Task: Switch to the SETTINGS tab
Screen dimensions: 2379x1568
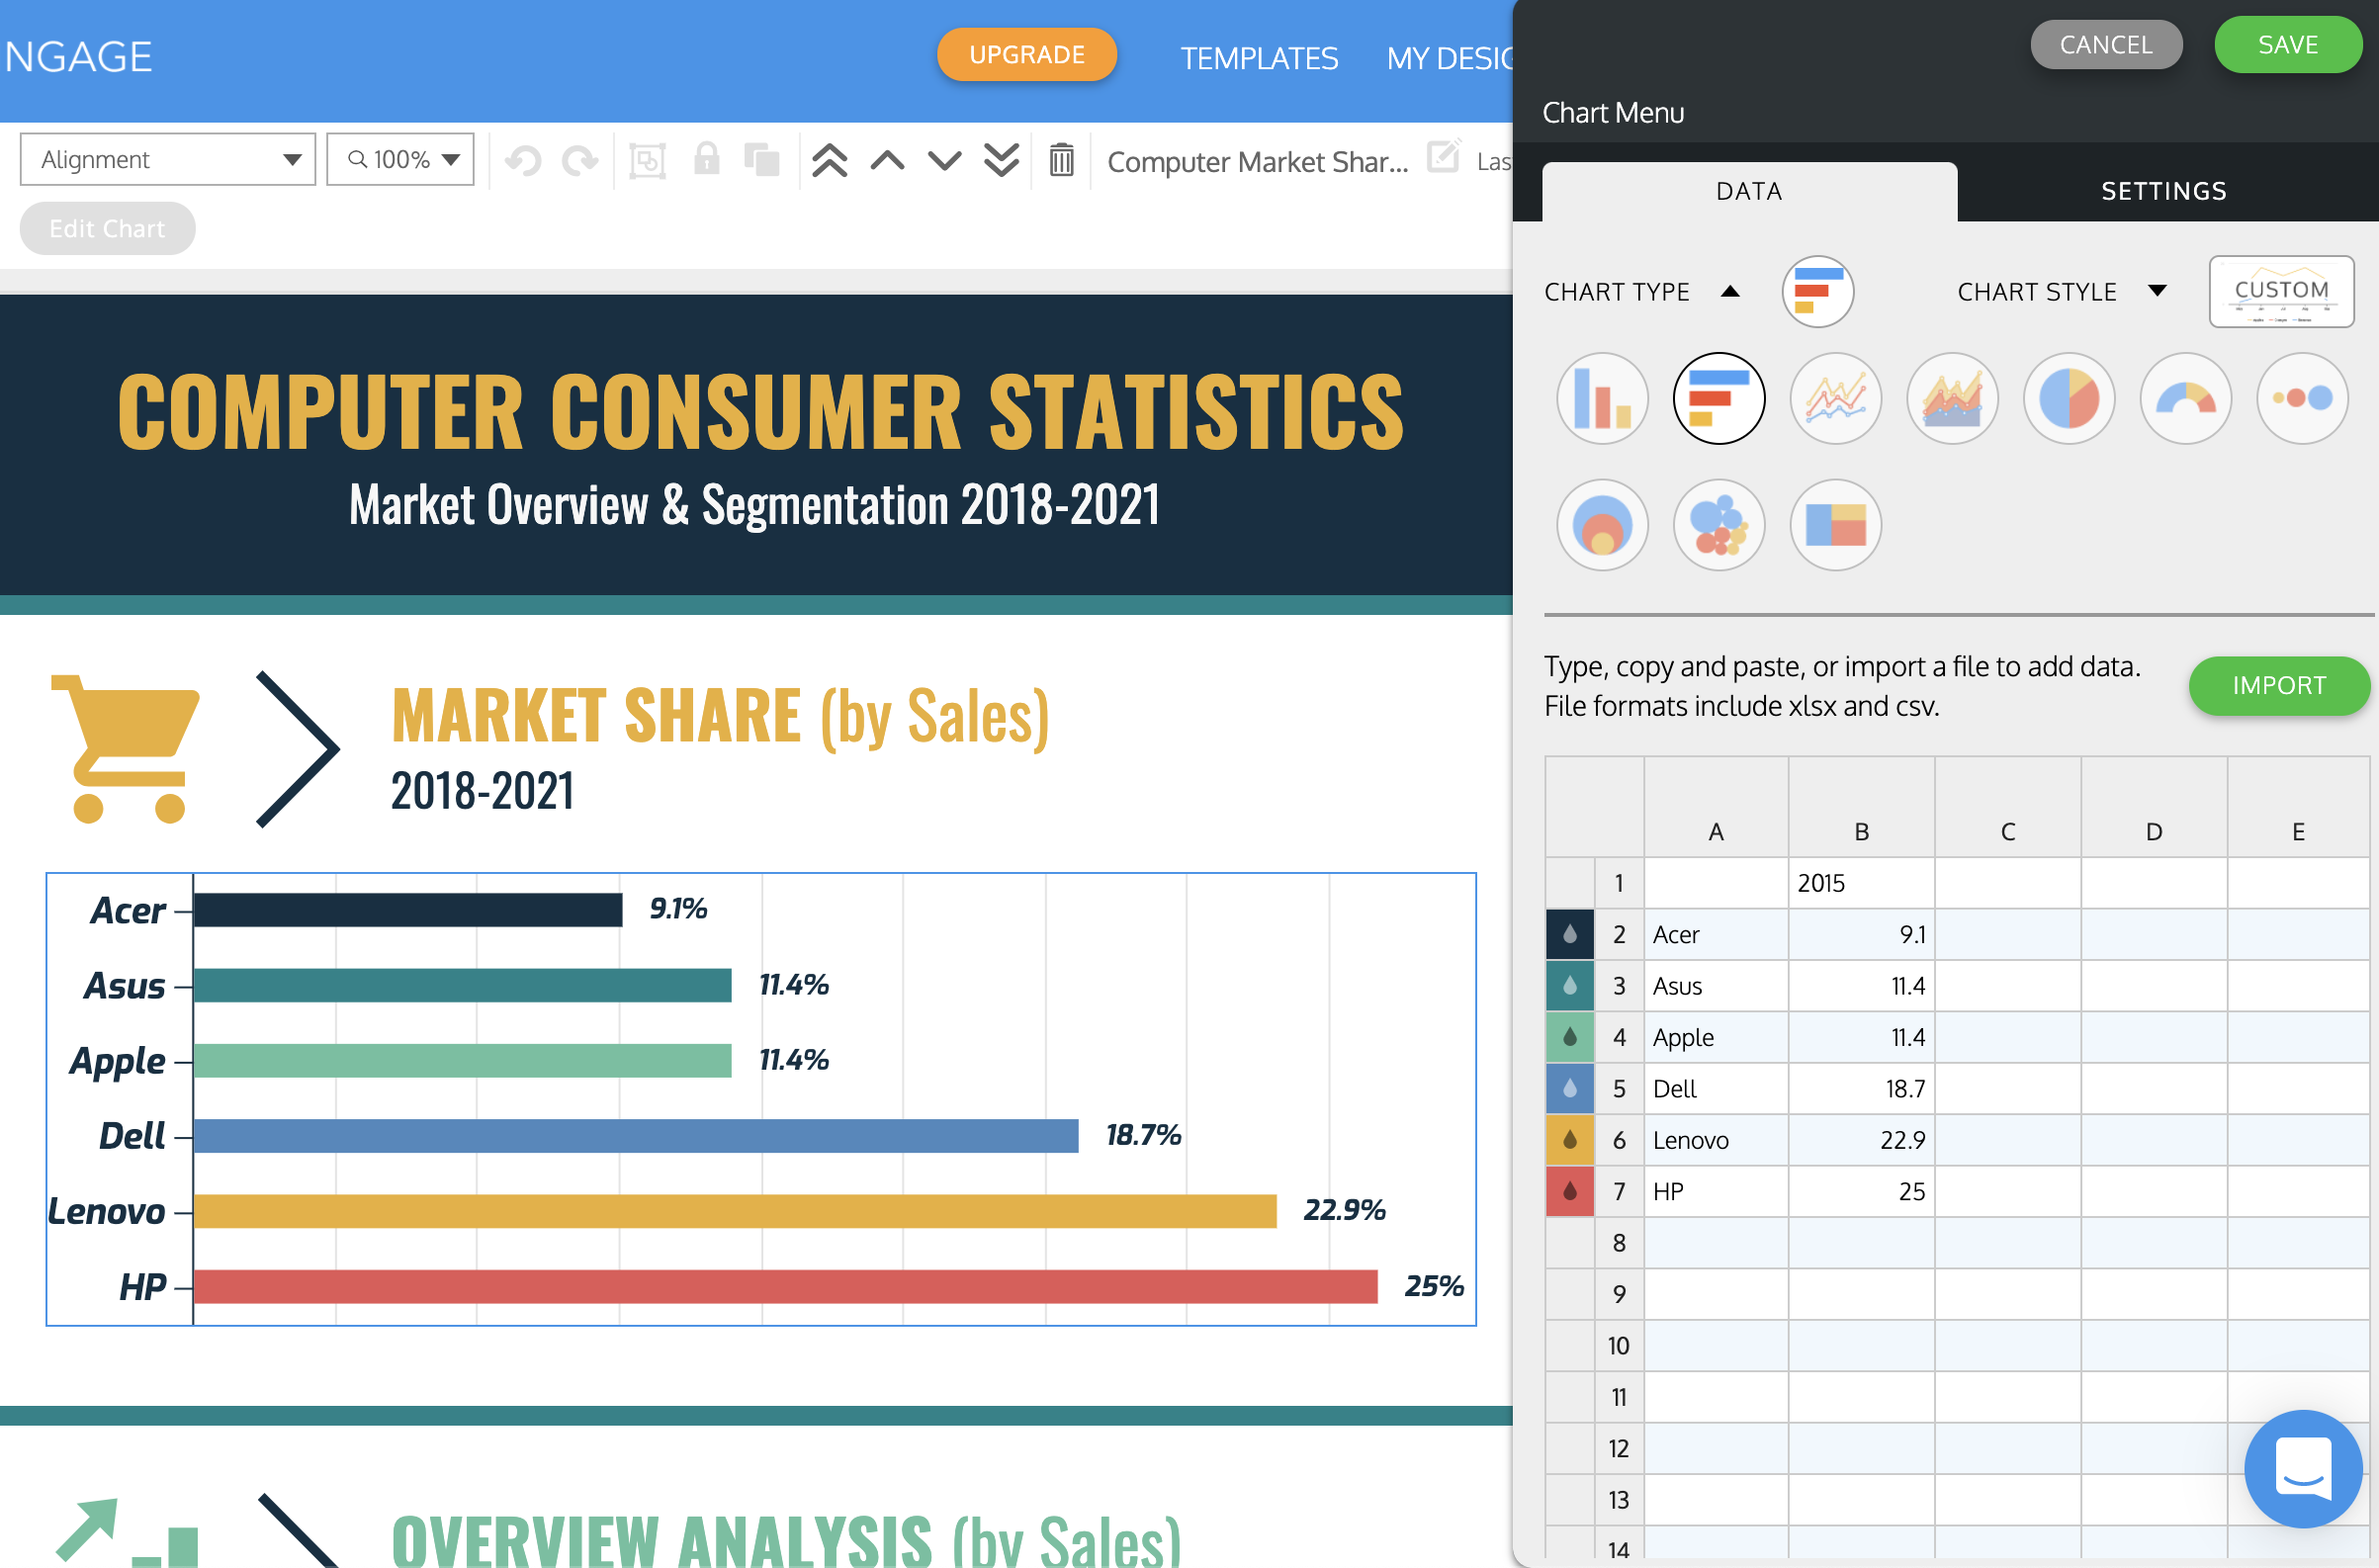Action: click(x=2163, y=189)
